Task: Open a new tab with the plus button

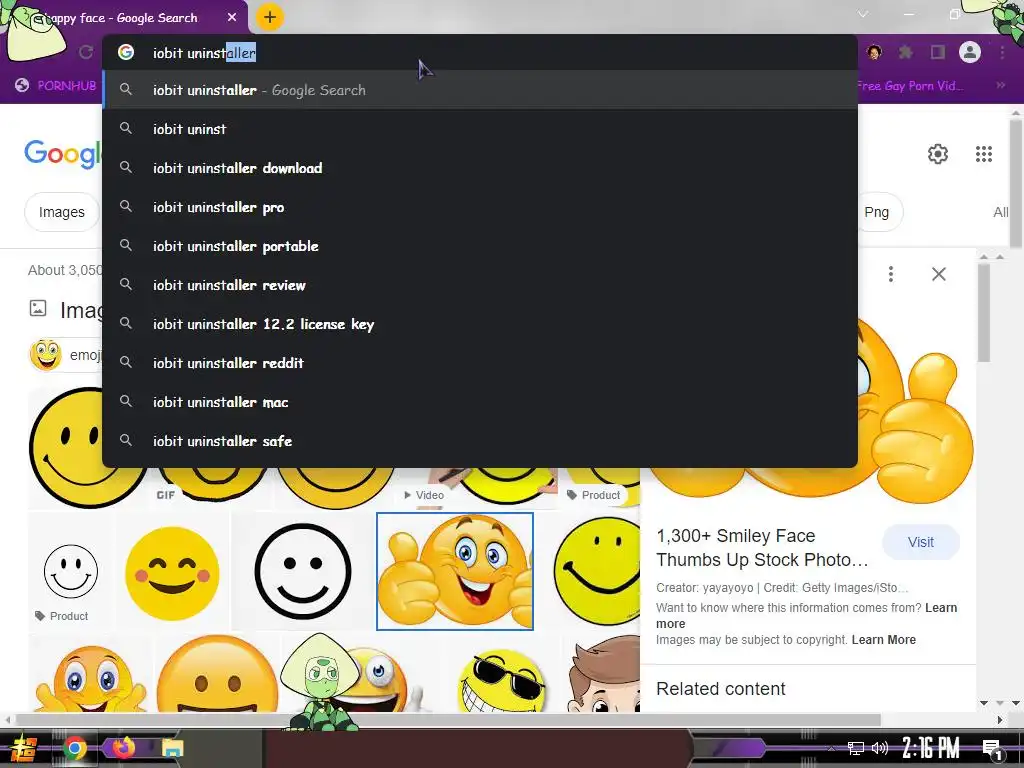Action: 270,18
